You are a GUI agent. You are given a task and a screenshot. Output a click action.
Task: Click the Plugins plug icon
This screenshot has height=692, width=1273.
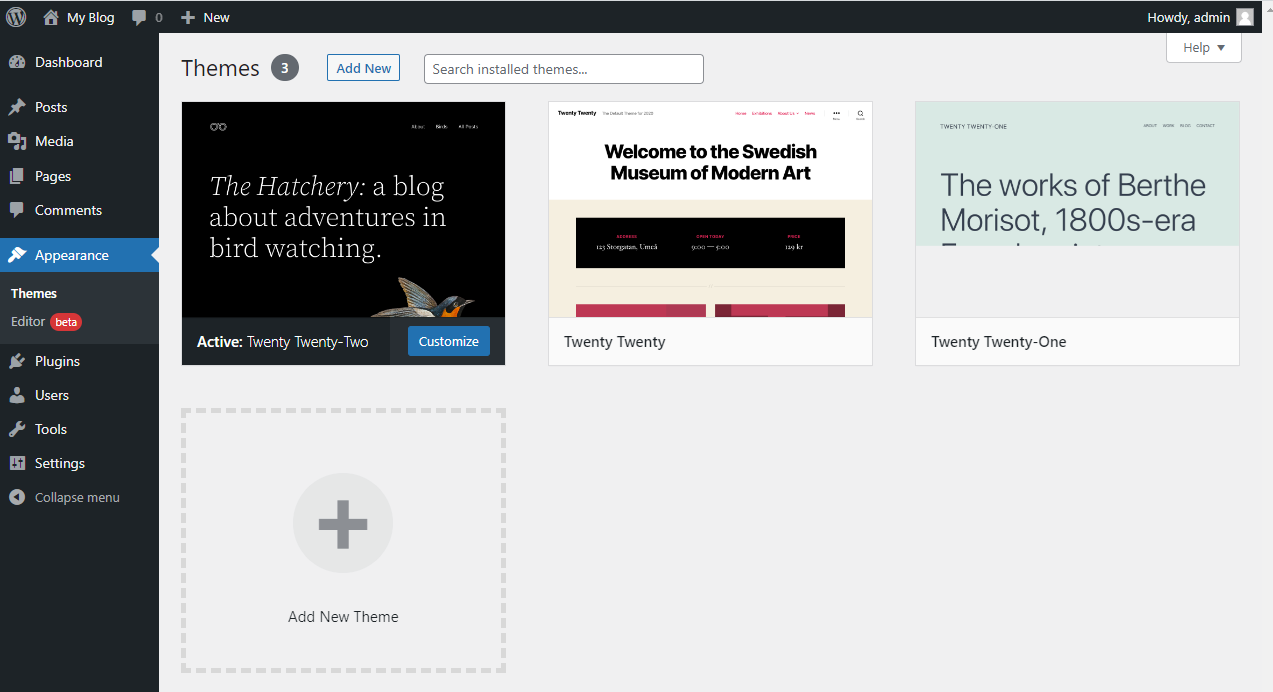tap(17, 361)
